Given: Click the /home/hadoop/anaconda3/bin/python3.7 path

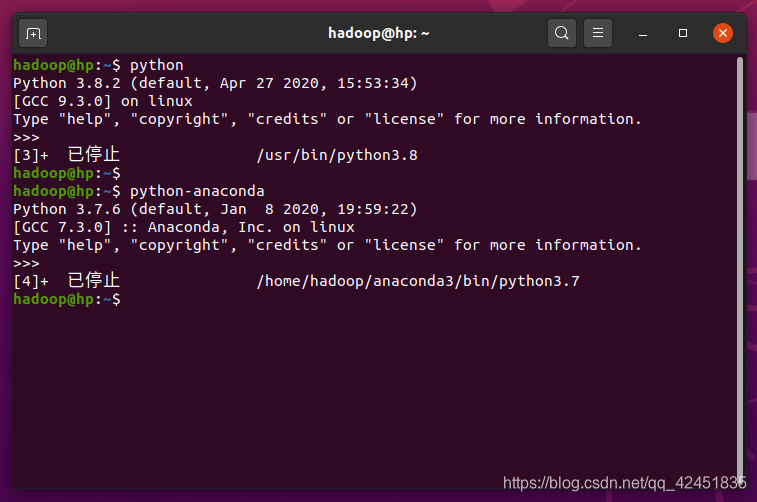Looking at the screenshot, I should [418, 281].
